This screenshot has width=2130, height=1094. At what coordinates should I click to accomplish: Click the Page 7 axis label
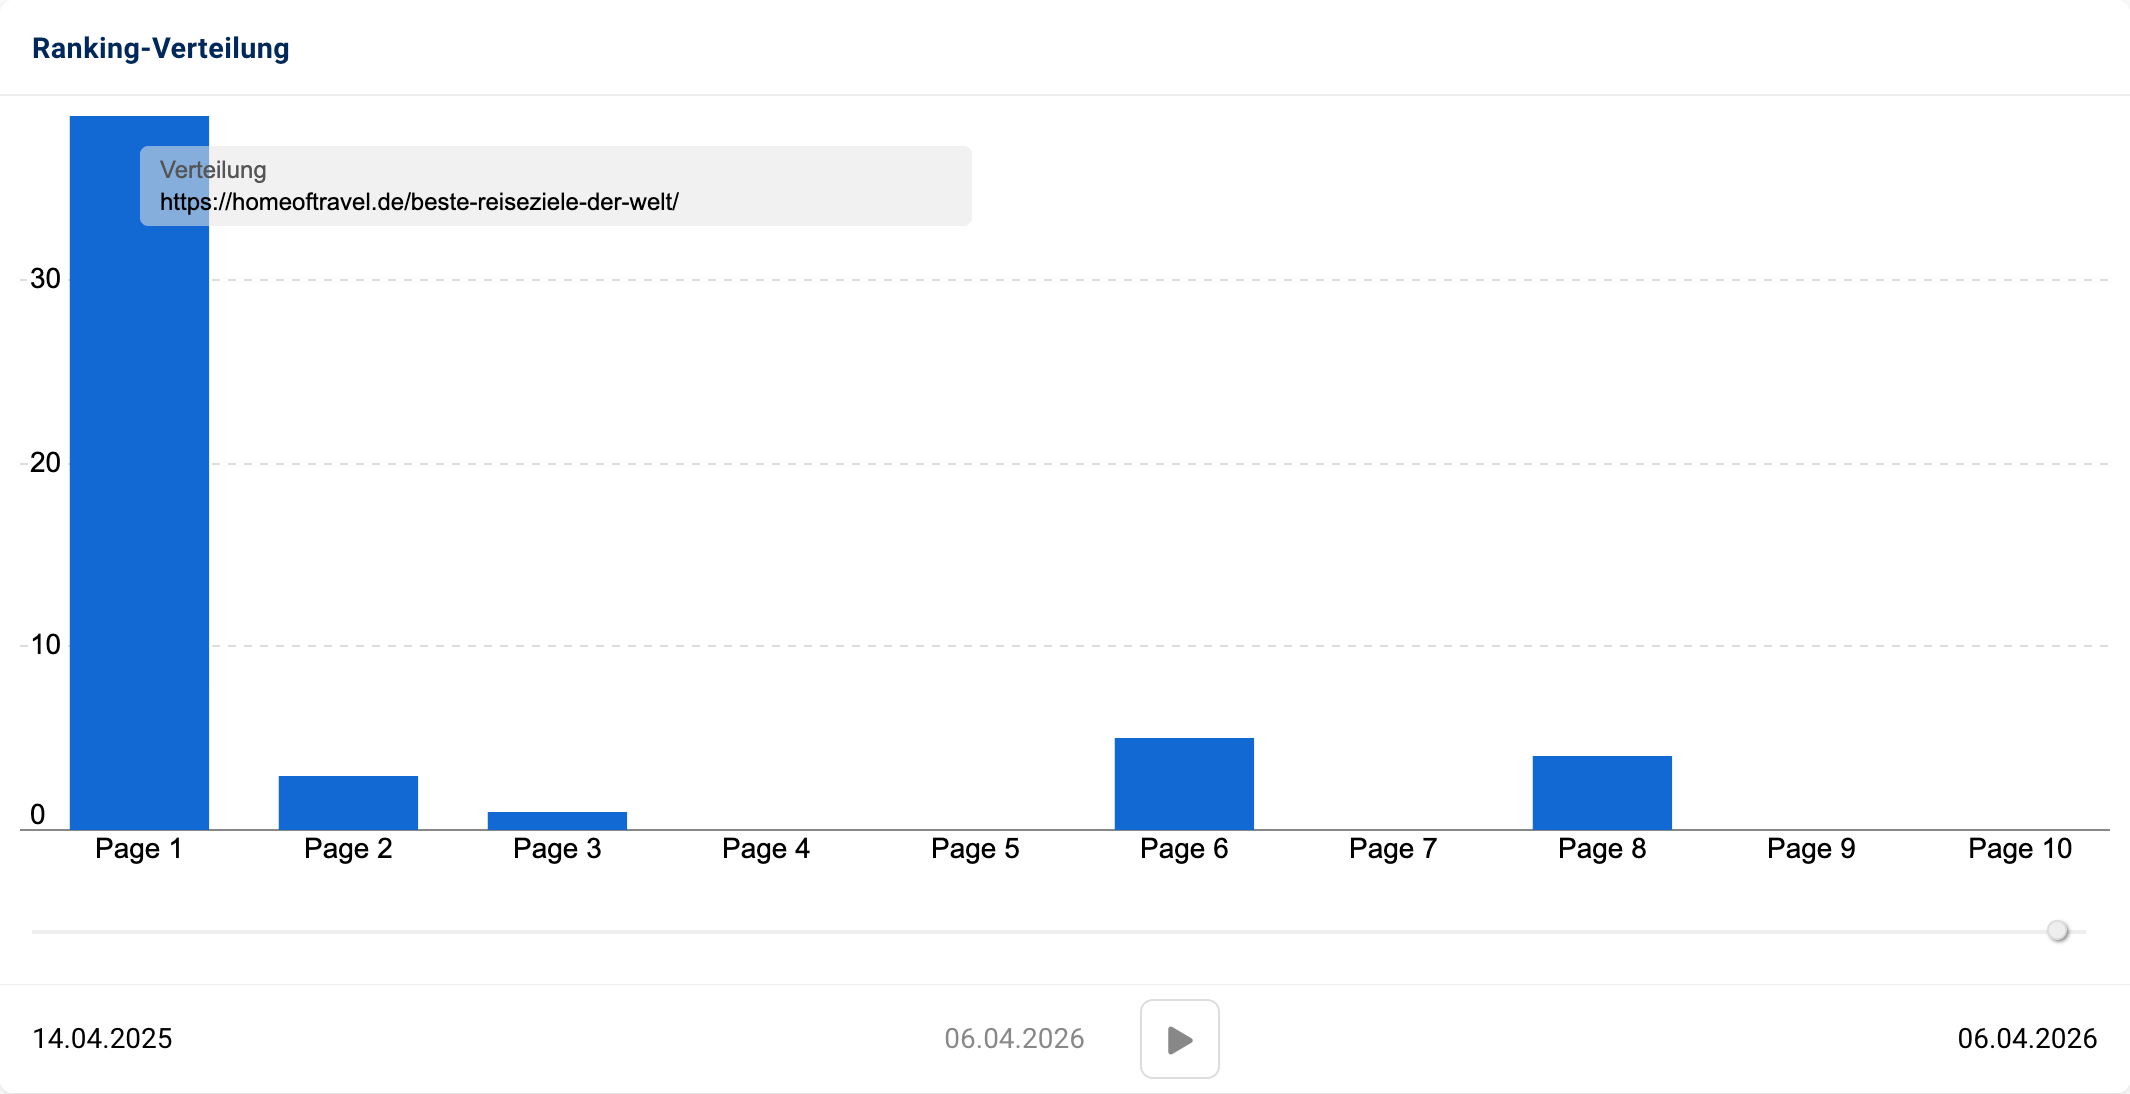(1393, 849)
